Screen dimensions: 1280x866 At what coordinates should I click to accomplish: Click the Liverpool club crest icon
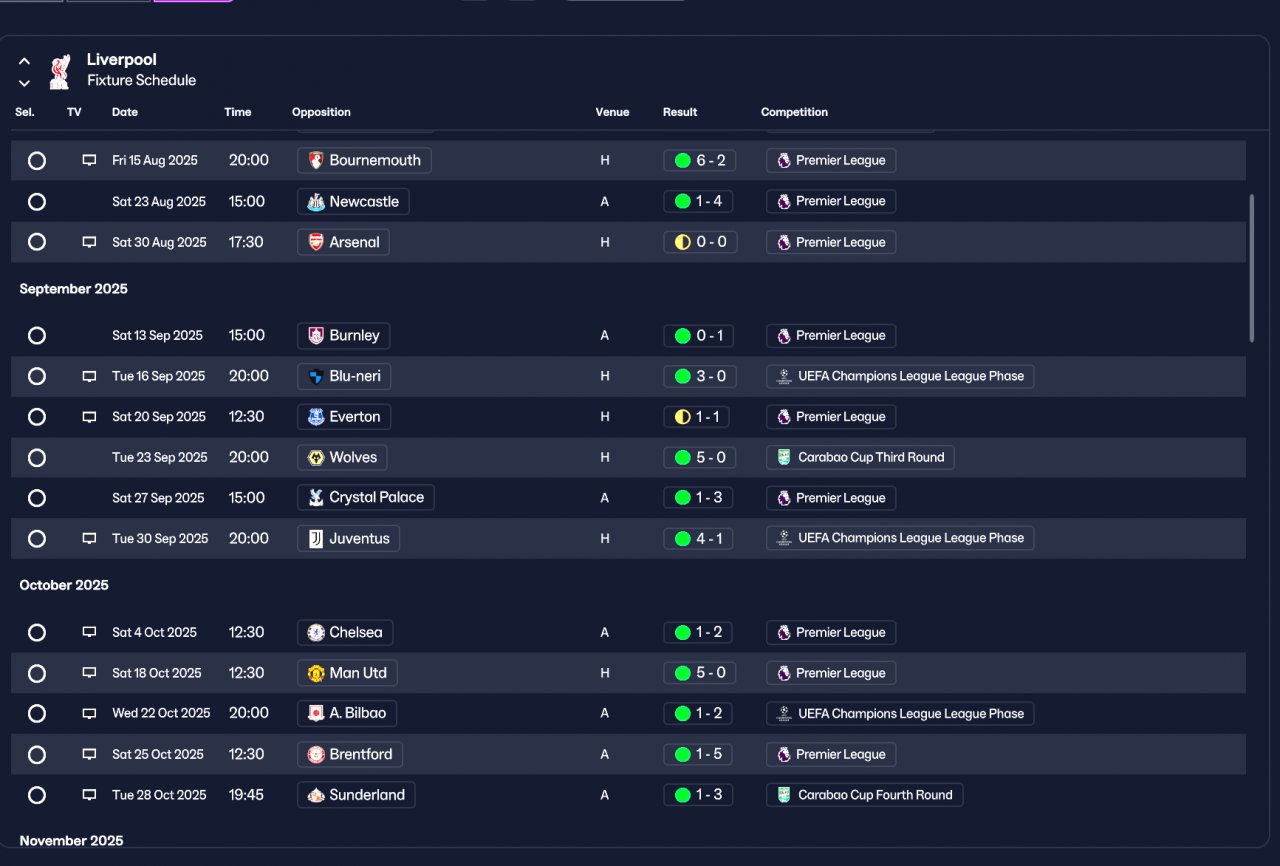[x=59, y=71]
